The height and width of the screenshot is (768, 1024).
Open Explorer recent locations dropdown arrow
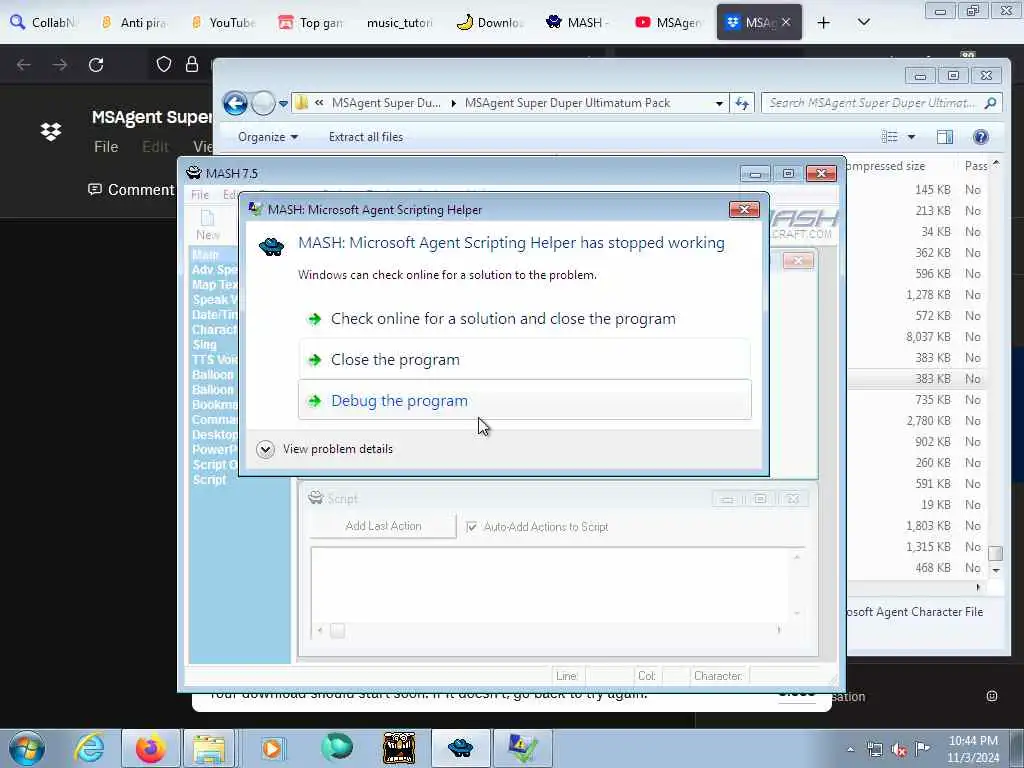[283, 103]
